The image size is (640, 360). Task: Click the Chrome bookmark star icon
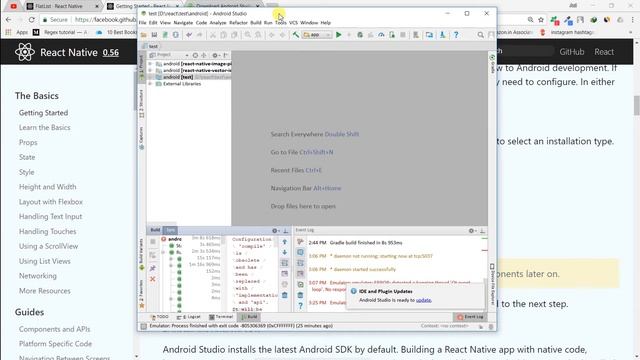(541, 20)
